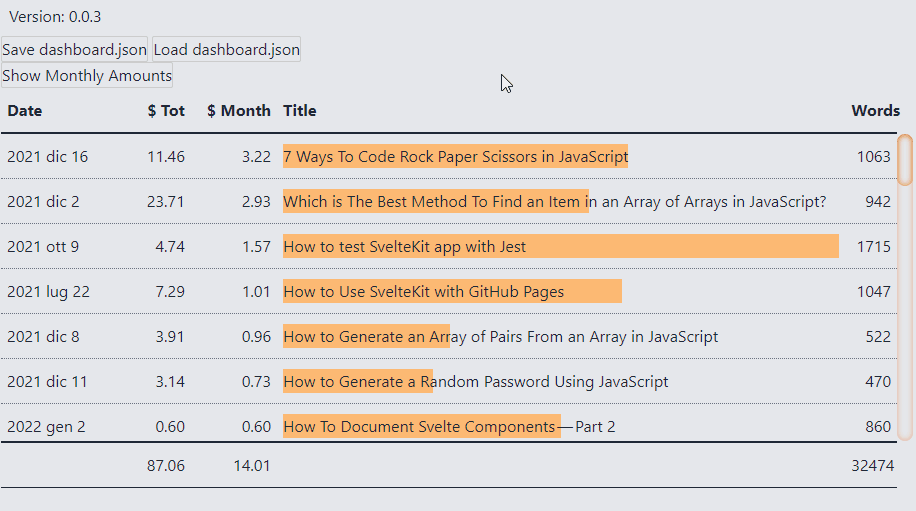Click the monthly amount 1.57
This screenshot has width=916, height=511.
tap(256, 246)
